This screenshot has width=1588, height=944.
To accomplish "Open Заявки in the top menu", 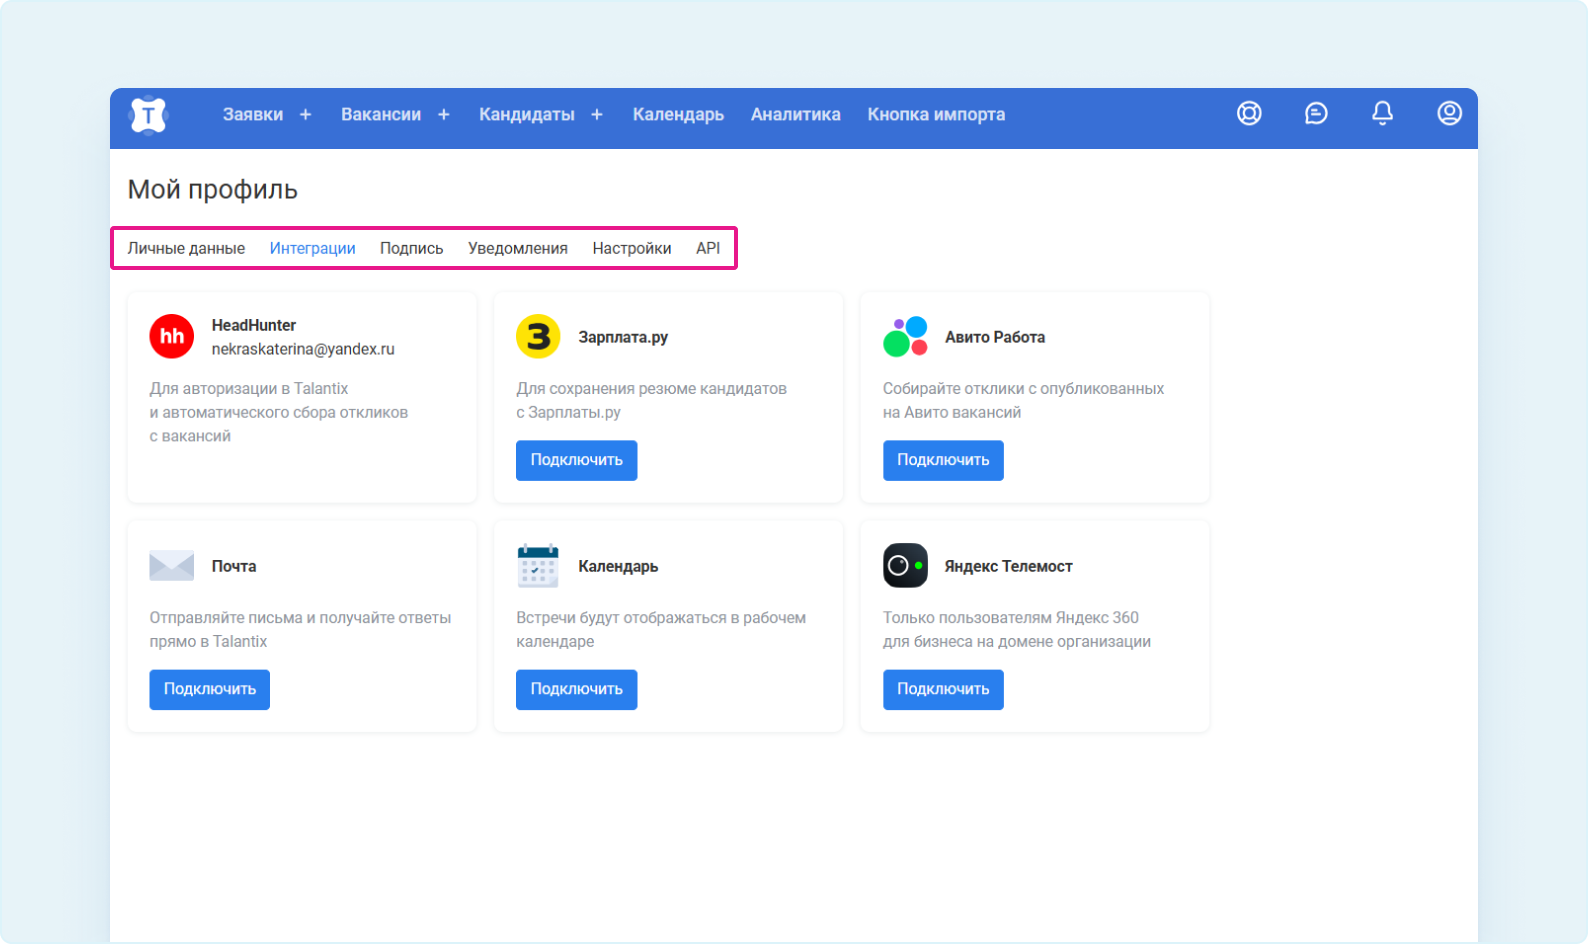I will (x=253, y=115).
